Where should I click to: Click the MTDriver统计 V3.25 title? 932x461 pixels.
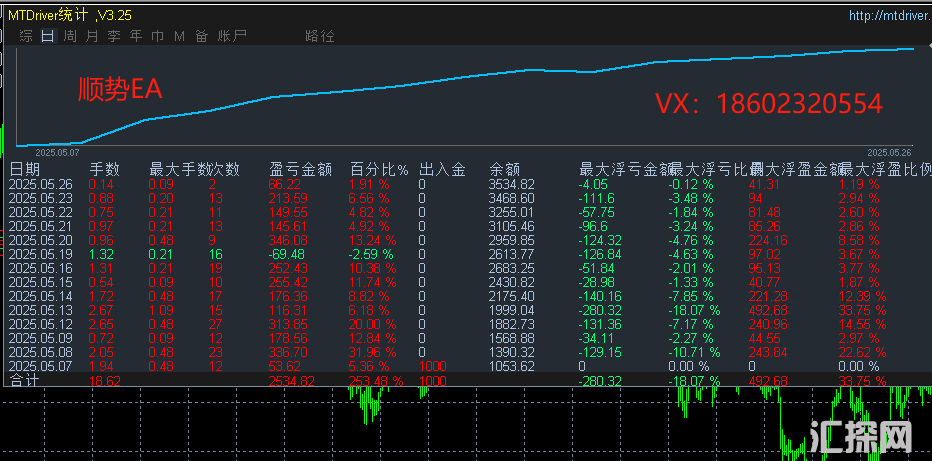70,15
